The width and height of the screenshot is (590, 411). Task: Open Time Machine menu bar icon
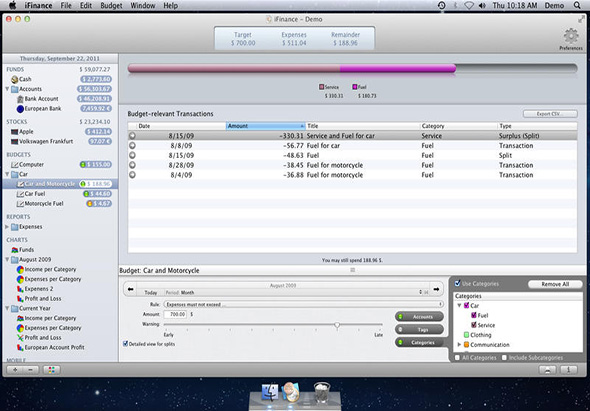coord(442,5)
